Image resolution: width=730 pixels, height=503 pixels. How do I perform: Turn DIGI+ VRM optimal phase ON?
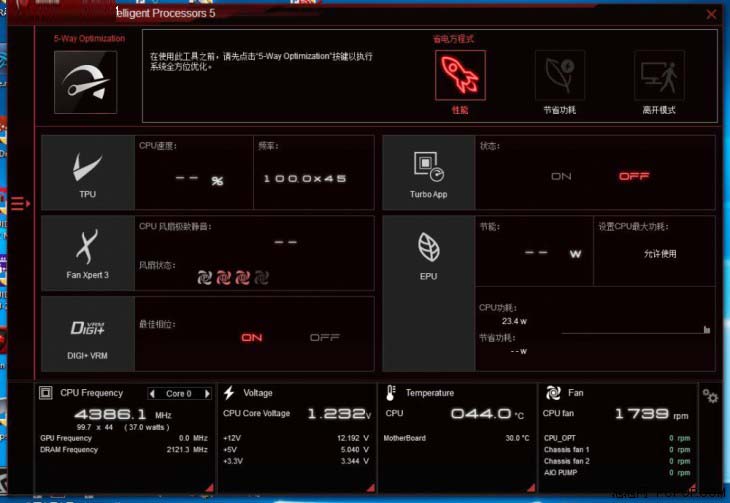tap(251, 337)
